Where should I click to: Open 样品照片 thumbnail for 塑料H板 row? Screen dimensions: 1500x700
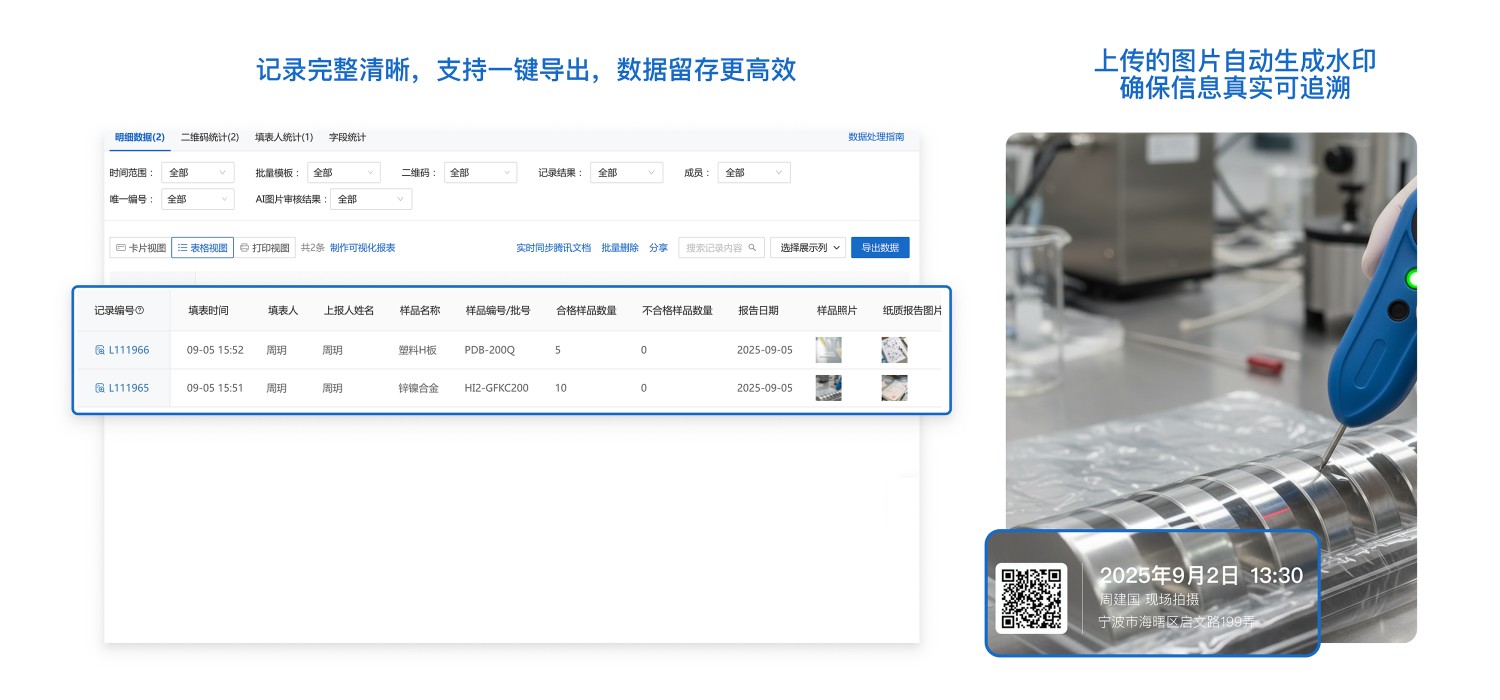coord(829,350)
